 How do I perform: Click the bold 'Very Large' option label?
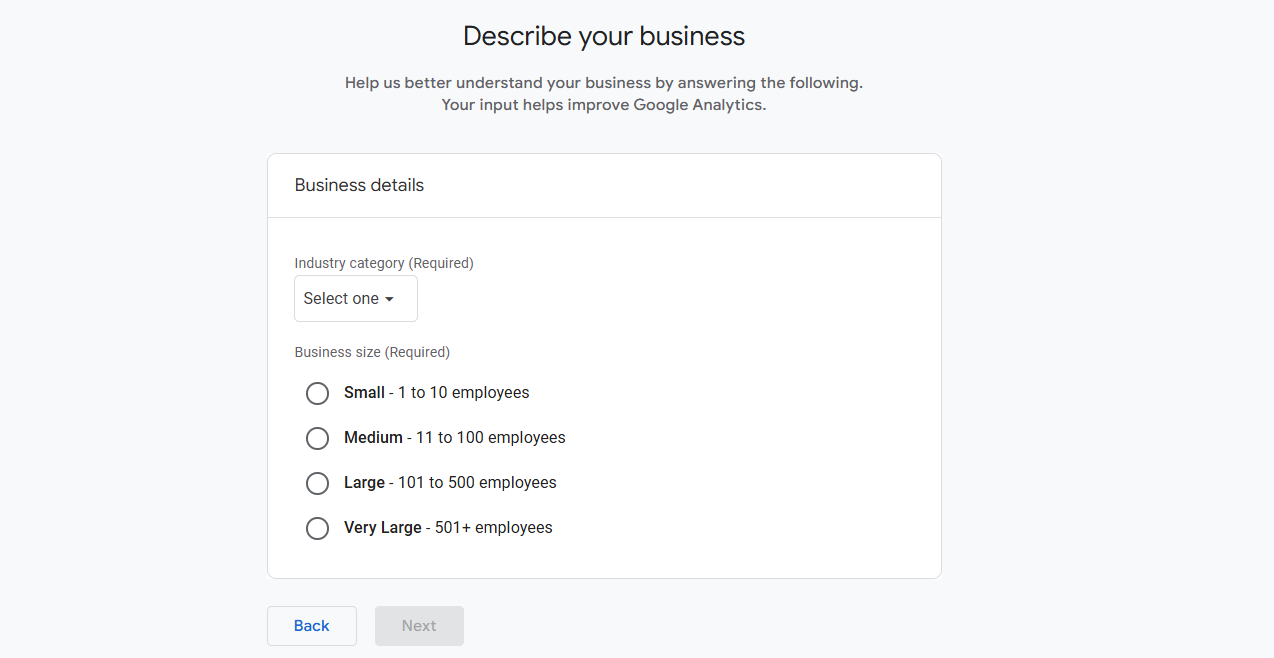382,528
